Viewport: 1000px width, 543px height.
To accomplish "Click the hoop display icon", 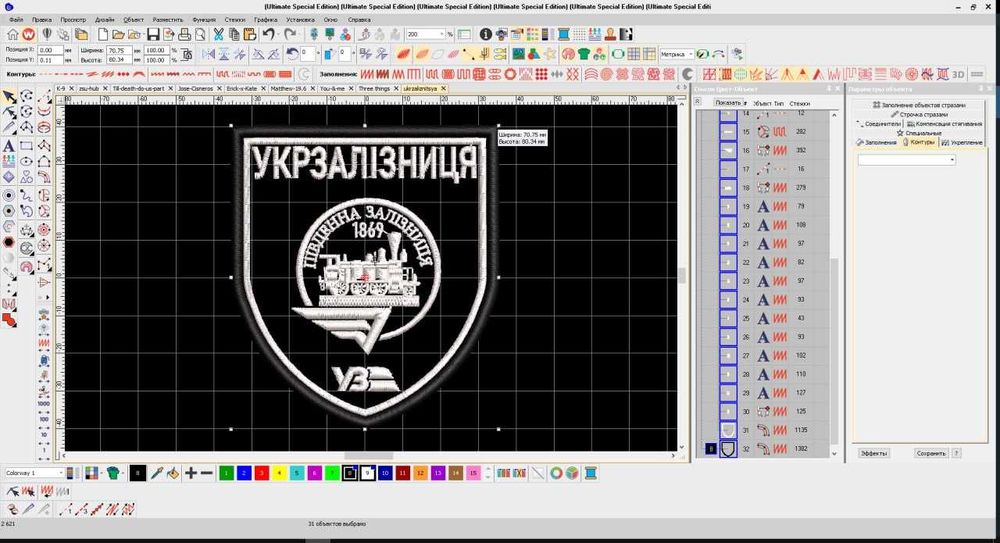I will coord(617,54).
